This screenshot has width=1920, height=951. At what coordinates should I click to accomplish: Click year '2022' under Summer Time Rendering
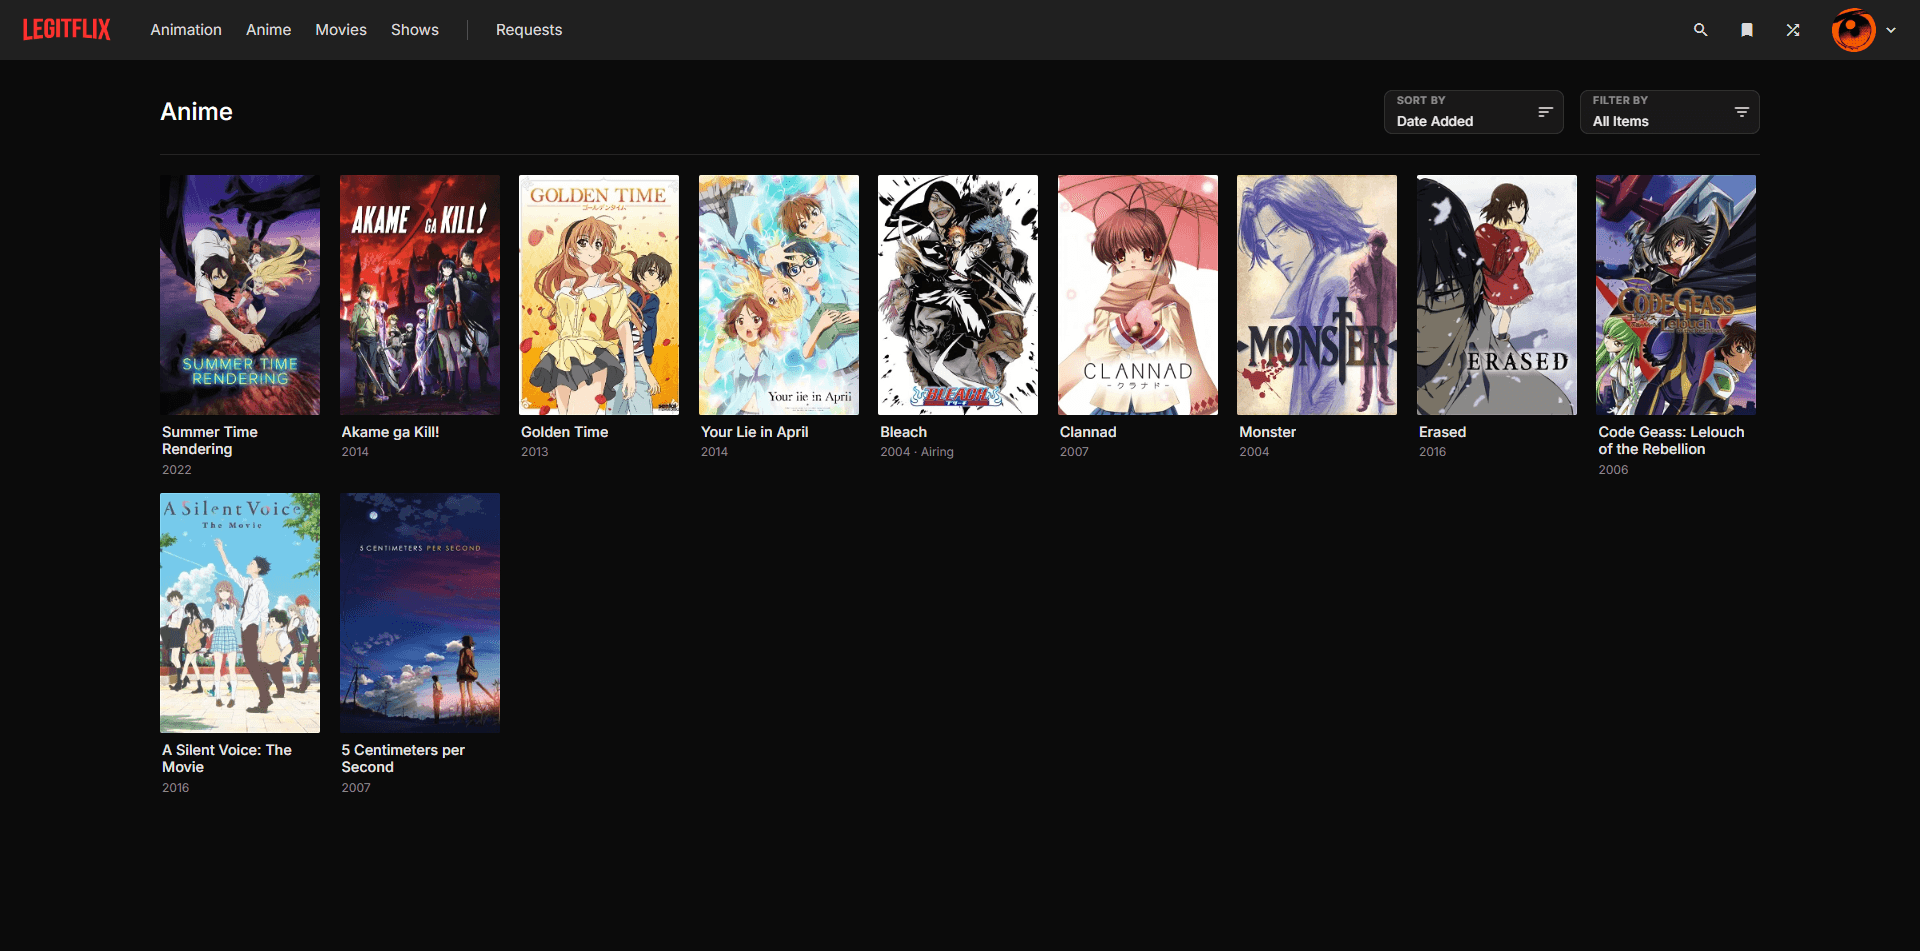point(176,470)
